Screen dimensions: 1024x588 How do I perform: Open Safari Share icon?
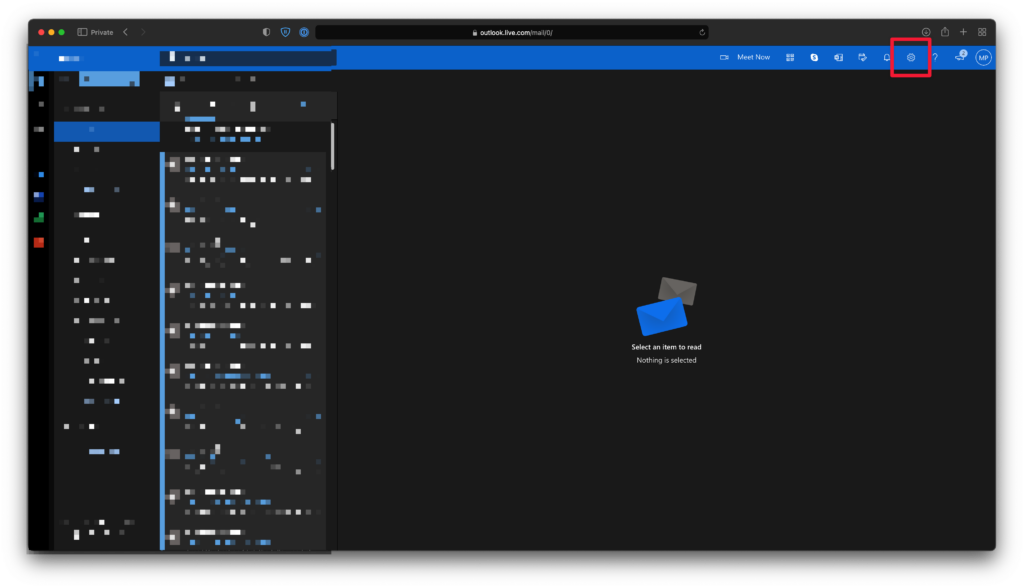pyautogui.click(x=945, y=32)
